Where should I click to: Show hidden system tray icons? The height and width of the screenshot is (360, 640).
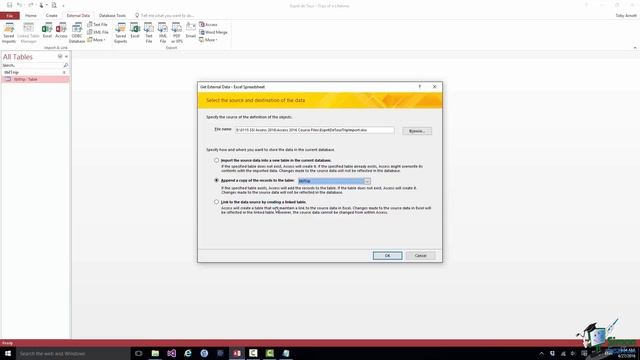[x=541, y=353]
